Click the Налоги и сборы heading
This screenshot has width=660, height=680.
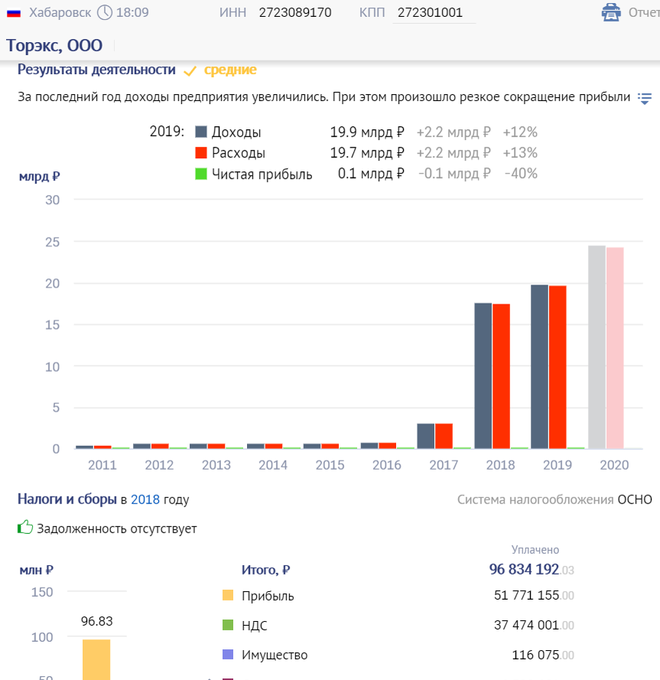point(67,499)
